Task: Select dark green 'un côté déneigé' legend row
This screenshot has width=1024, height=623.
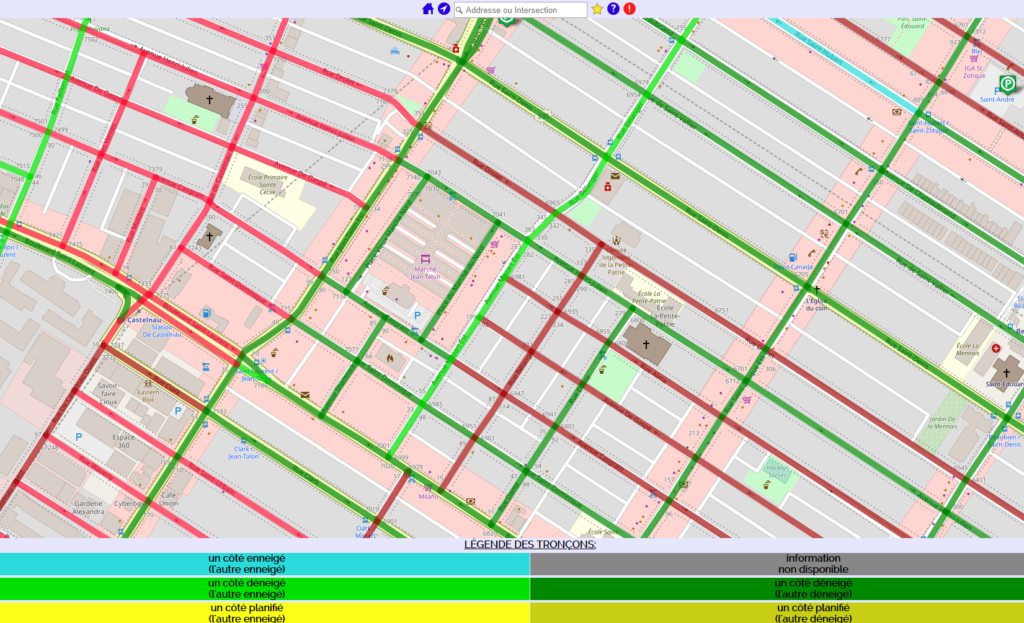Action: (776, 588)
